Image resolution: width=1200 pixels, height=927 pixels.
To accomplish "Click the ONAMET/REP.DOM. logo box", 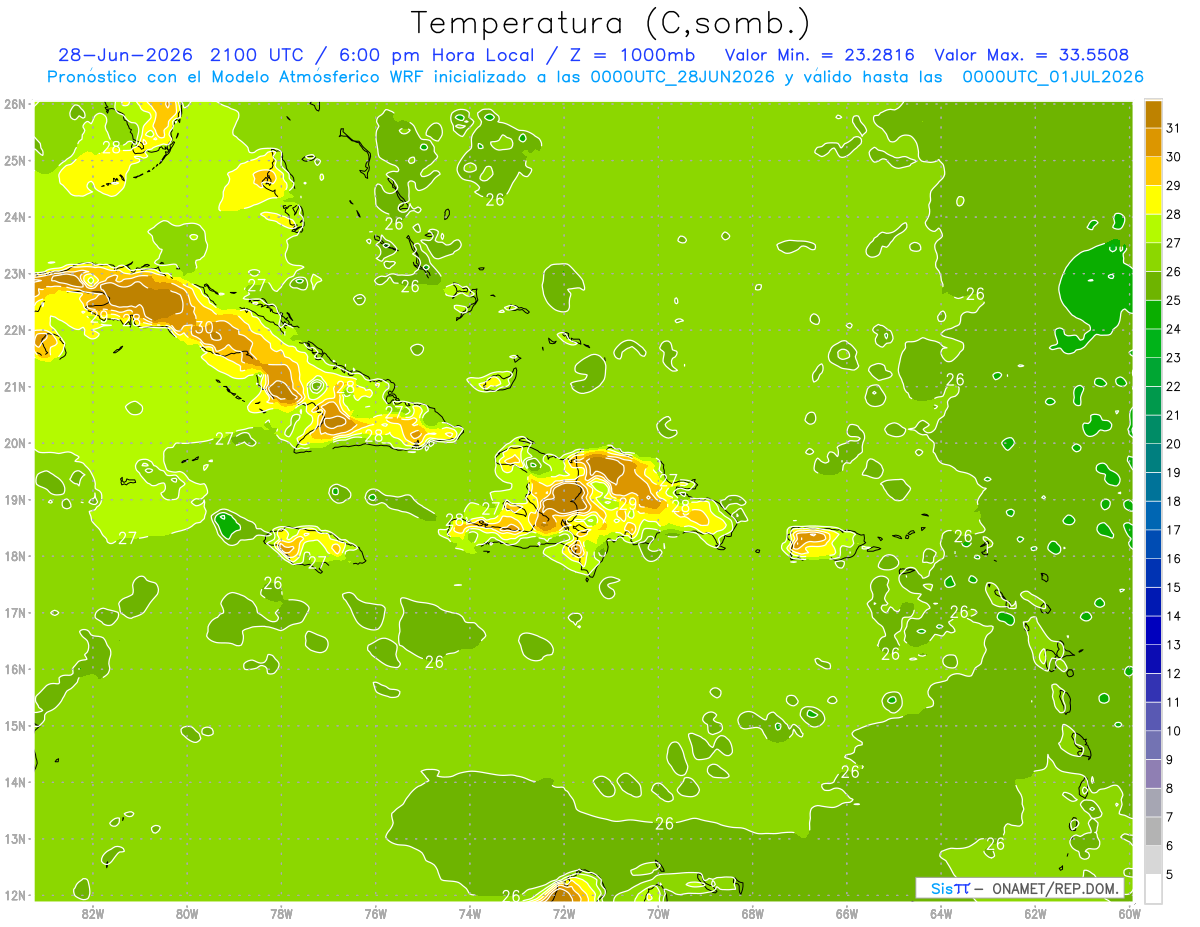I will click(x=1019, y=888).
